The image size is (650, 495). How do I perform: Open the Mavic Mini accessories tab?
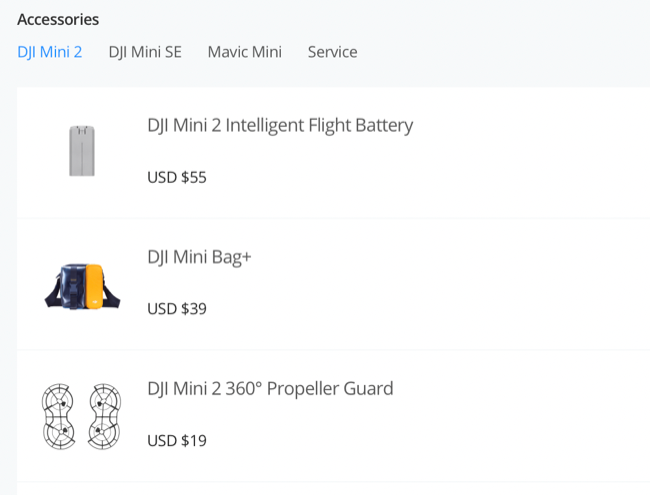pos(244,52)
